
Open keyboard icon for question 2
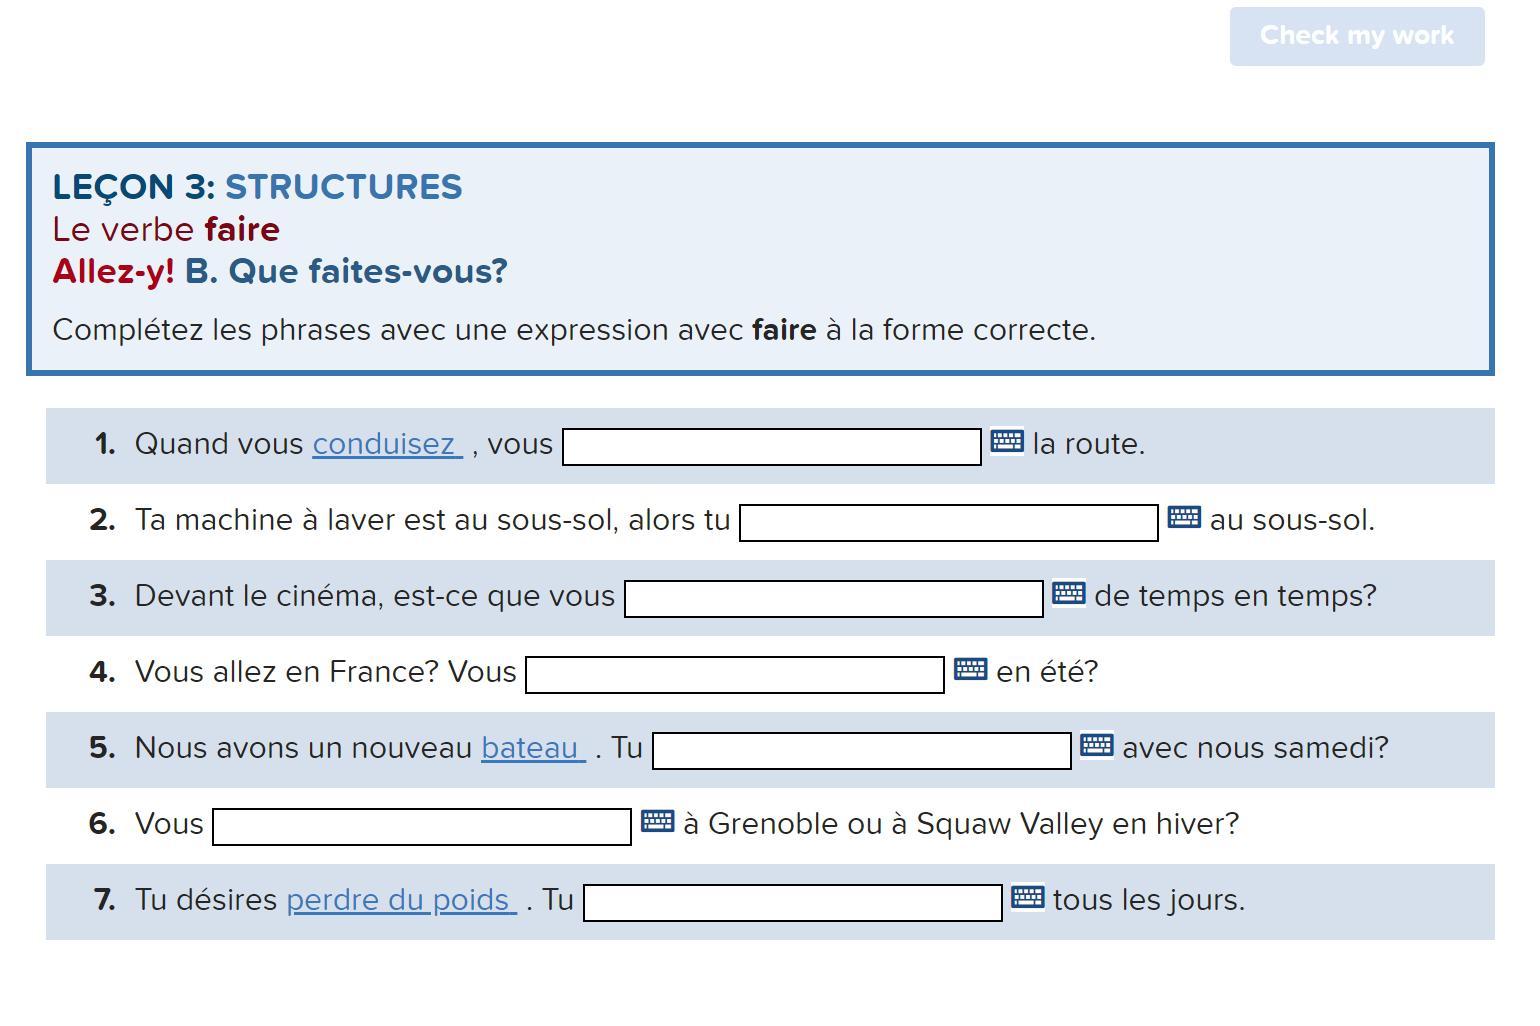[1184, 517]
